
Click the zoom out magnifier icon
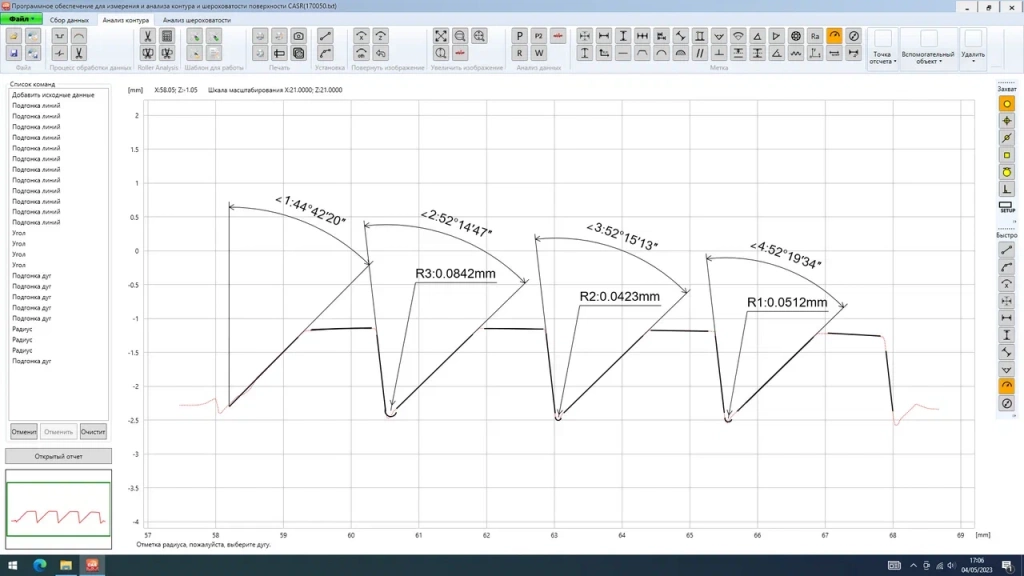point(460,36)
